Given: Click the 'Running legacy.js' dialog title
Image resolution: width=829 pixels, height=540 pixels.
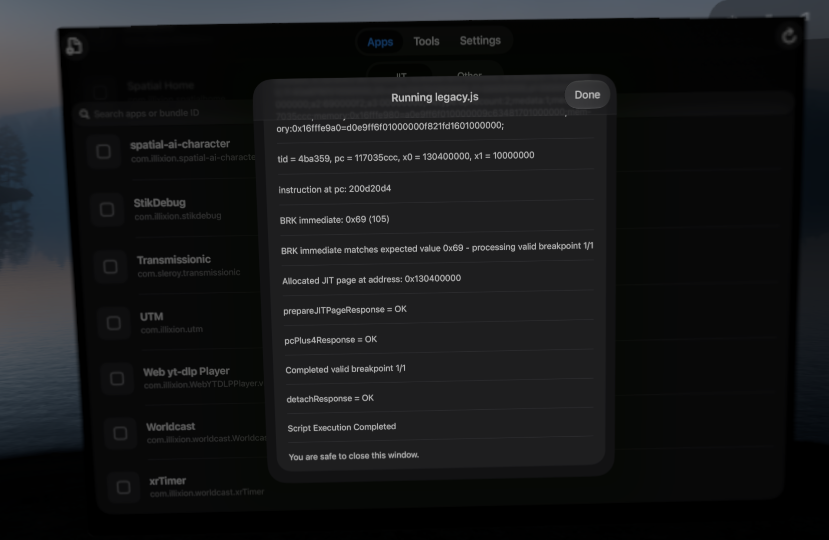Looking at the screenshot, I should 435,97.
